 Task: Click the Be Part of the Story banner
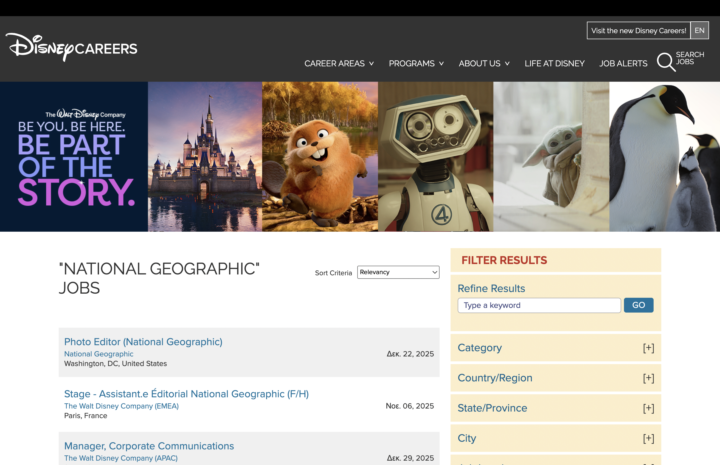pos(74,157)
